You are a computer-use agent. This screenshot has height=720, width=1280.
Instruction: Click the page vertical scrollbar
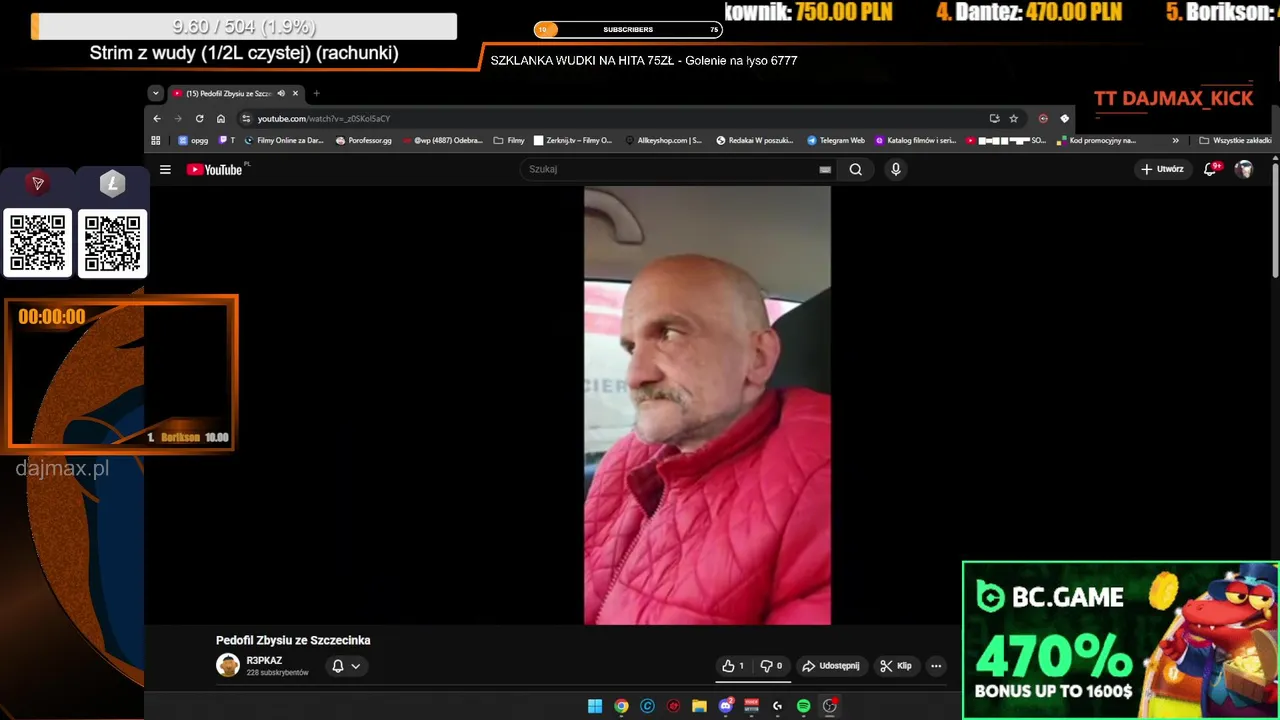coord(1275,220)
